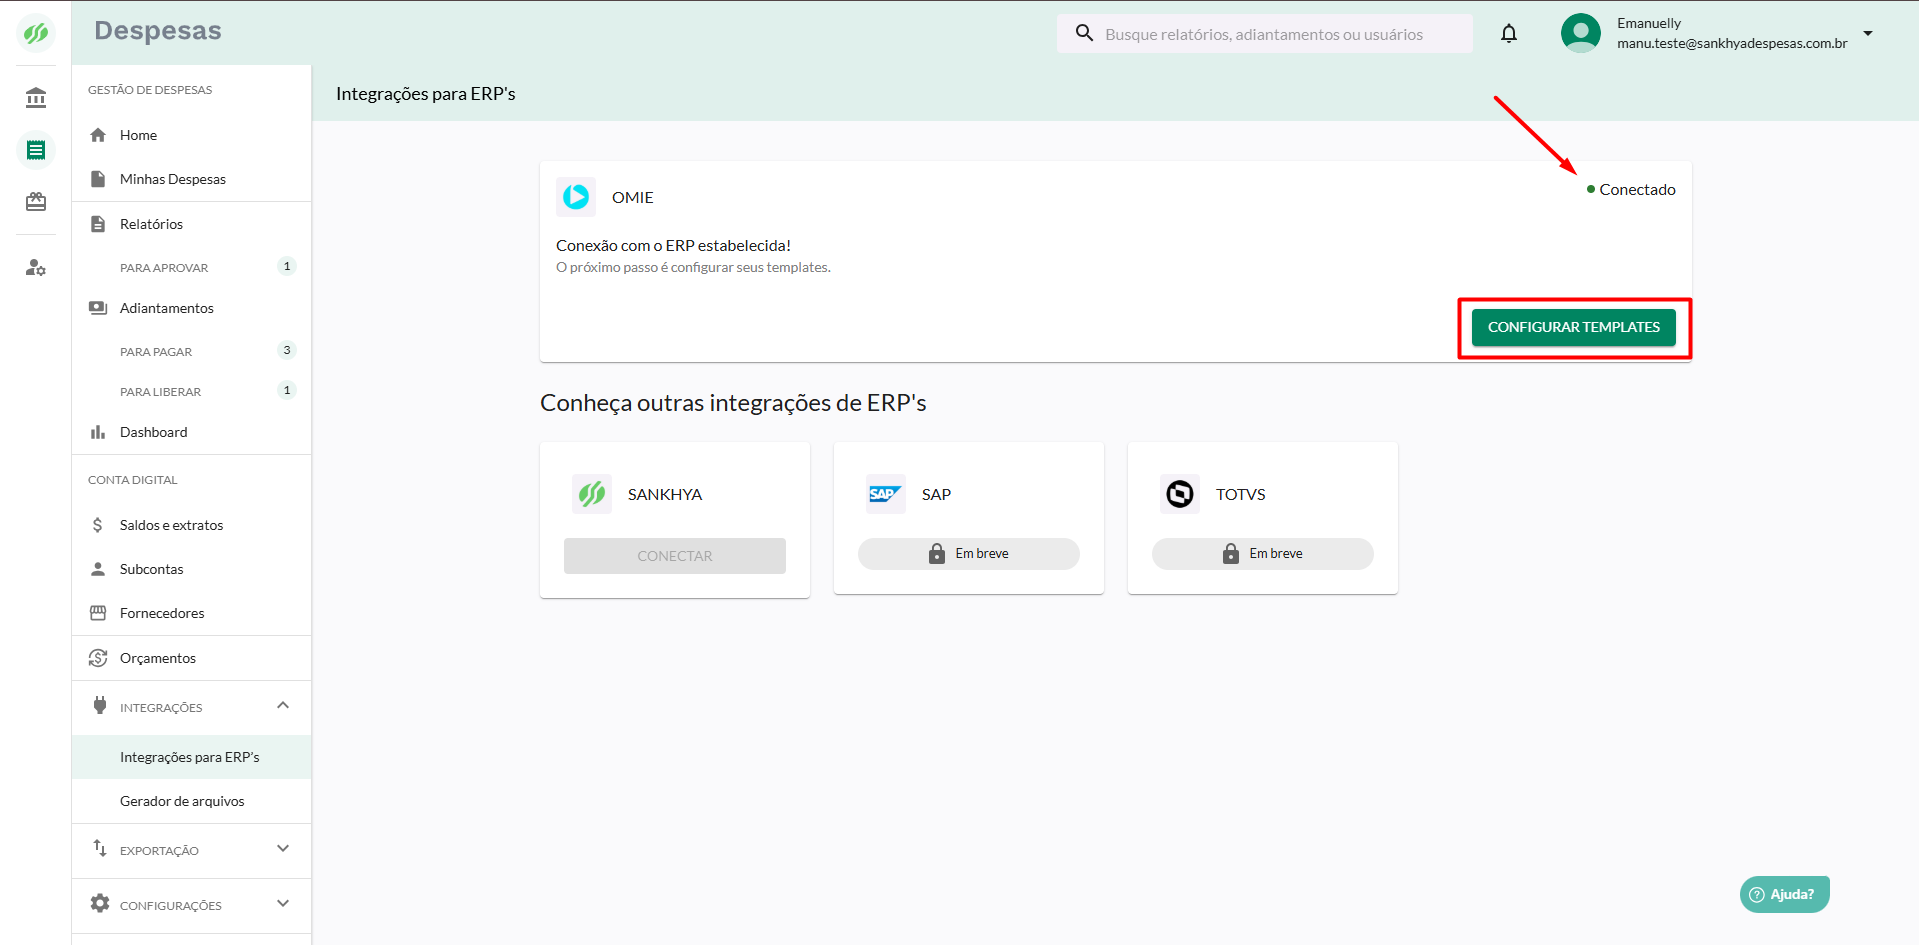
Task: Open the gift card icon in the rail
Action: 36,202
